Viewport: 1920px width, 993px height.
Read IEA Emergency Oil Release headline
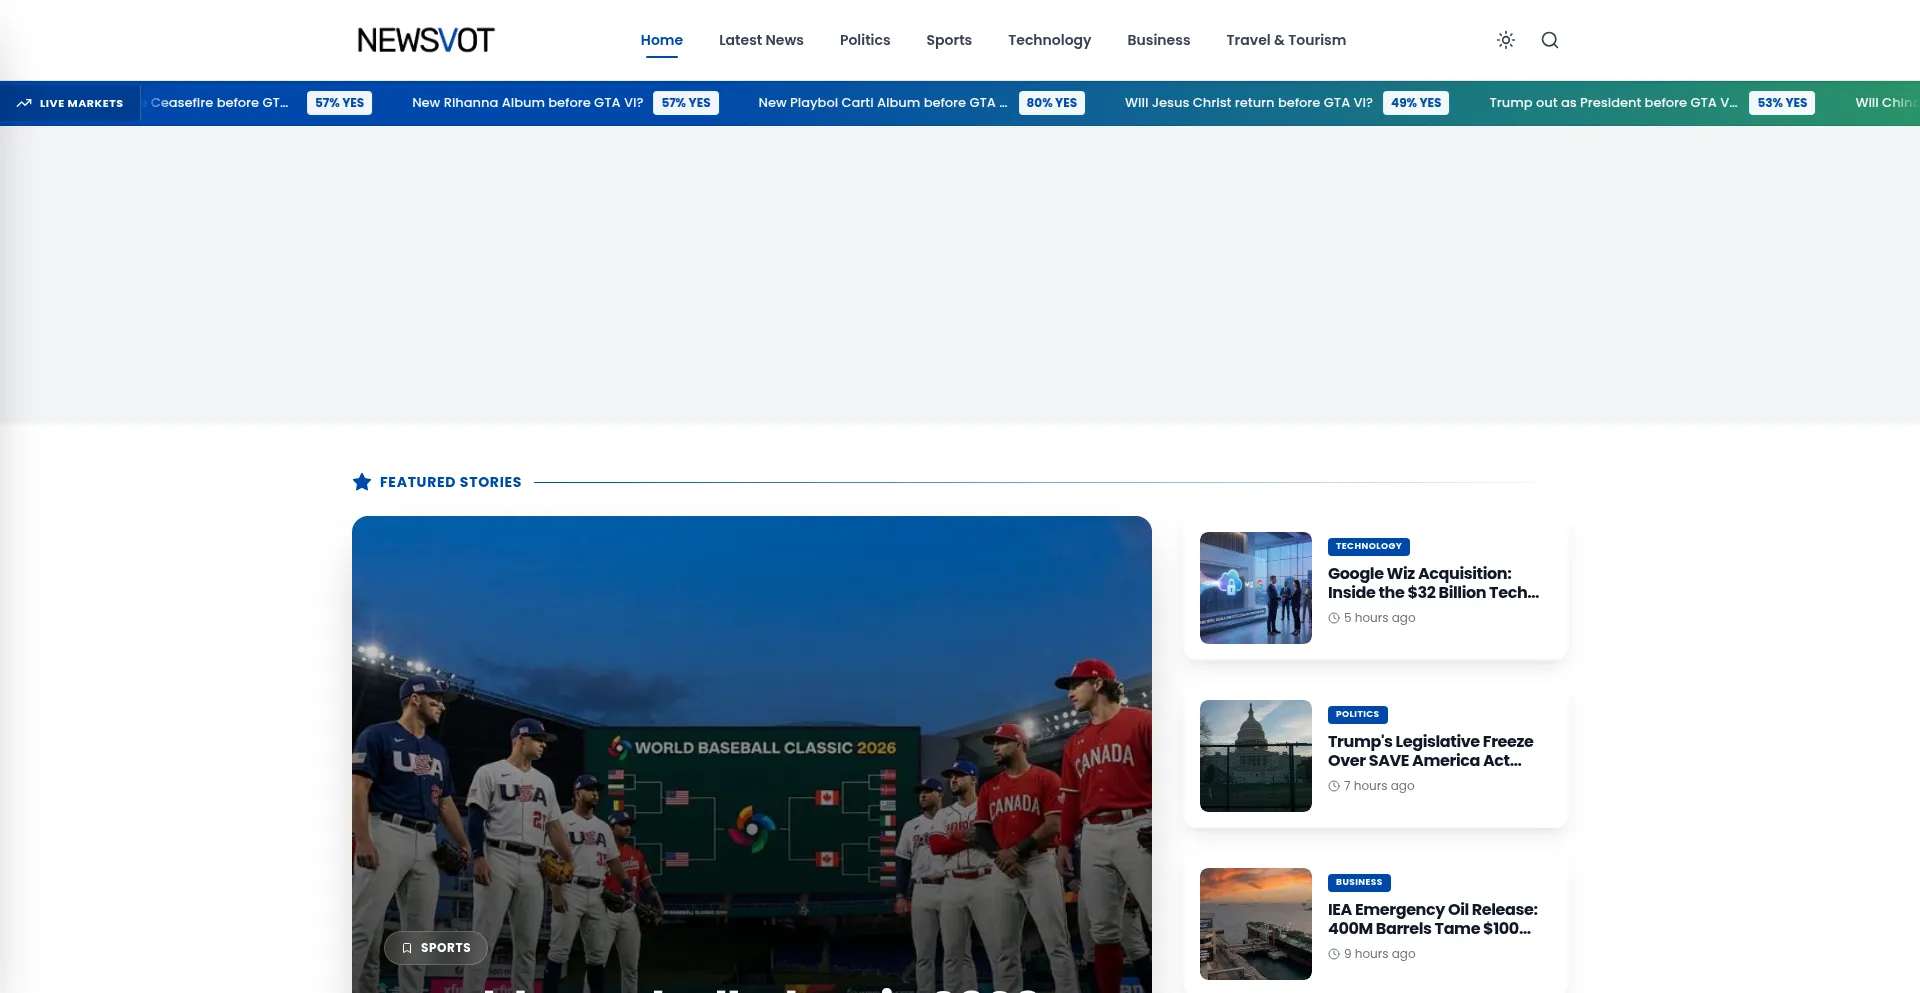(1433, 919)
